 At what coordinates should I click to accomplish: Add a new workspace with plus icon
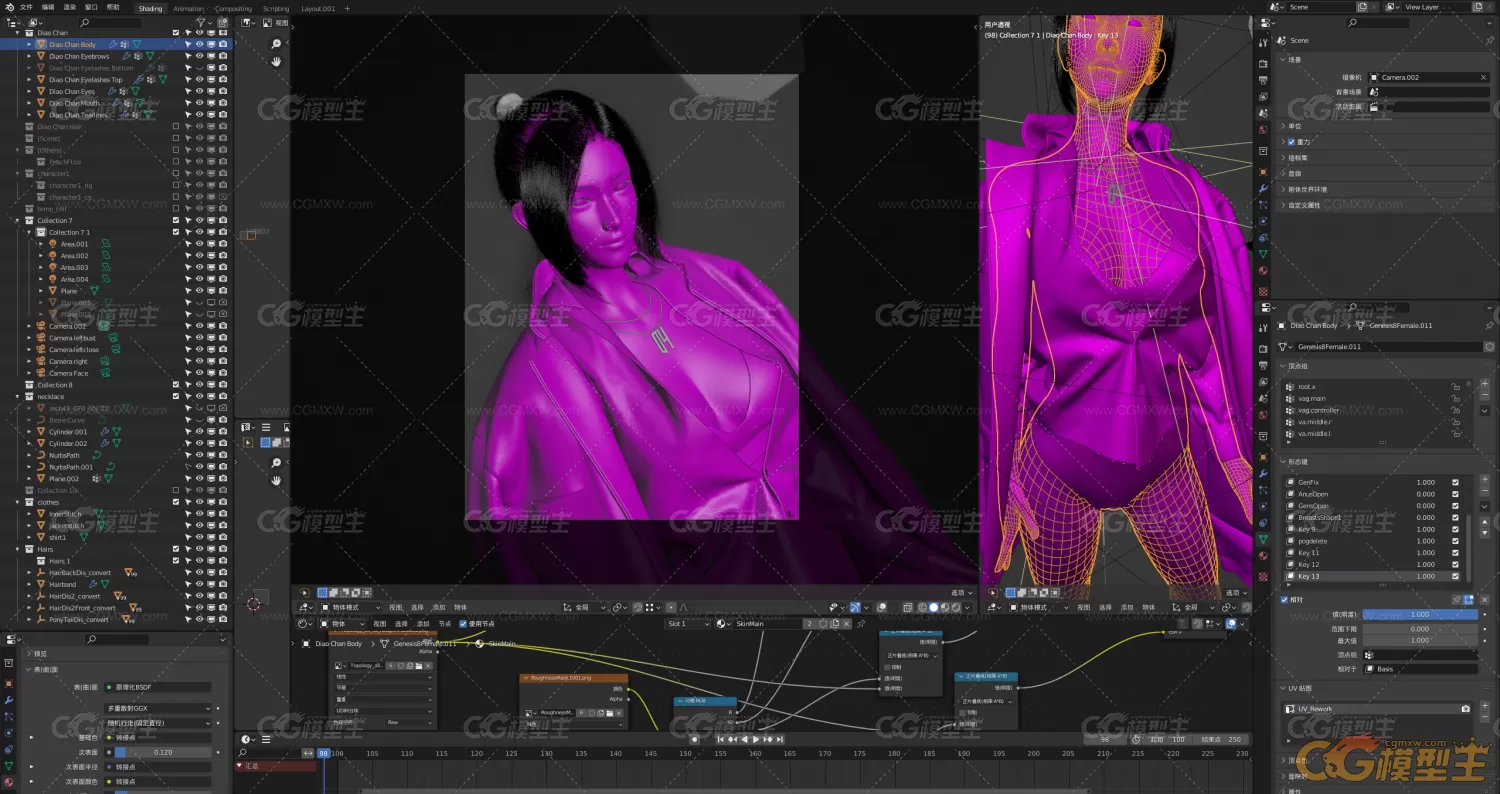(x=347, y=8)
